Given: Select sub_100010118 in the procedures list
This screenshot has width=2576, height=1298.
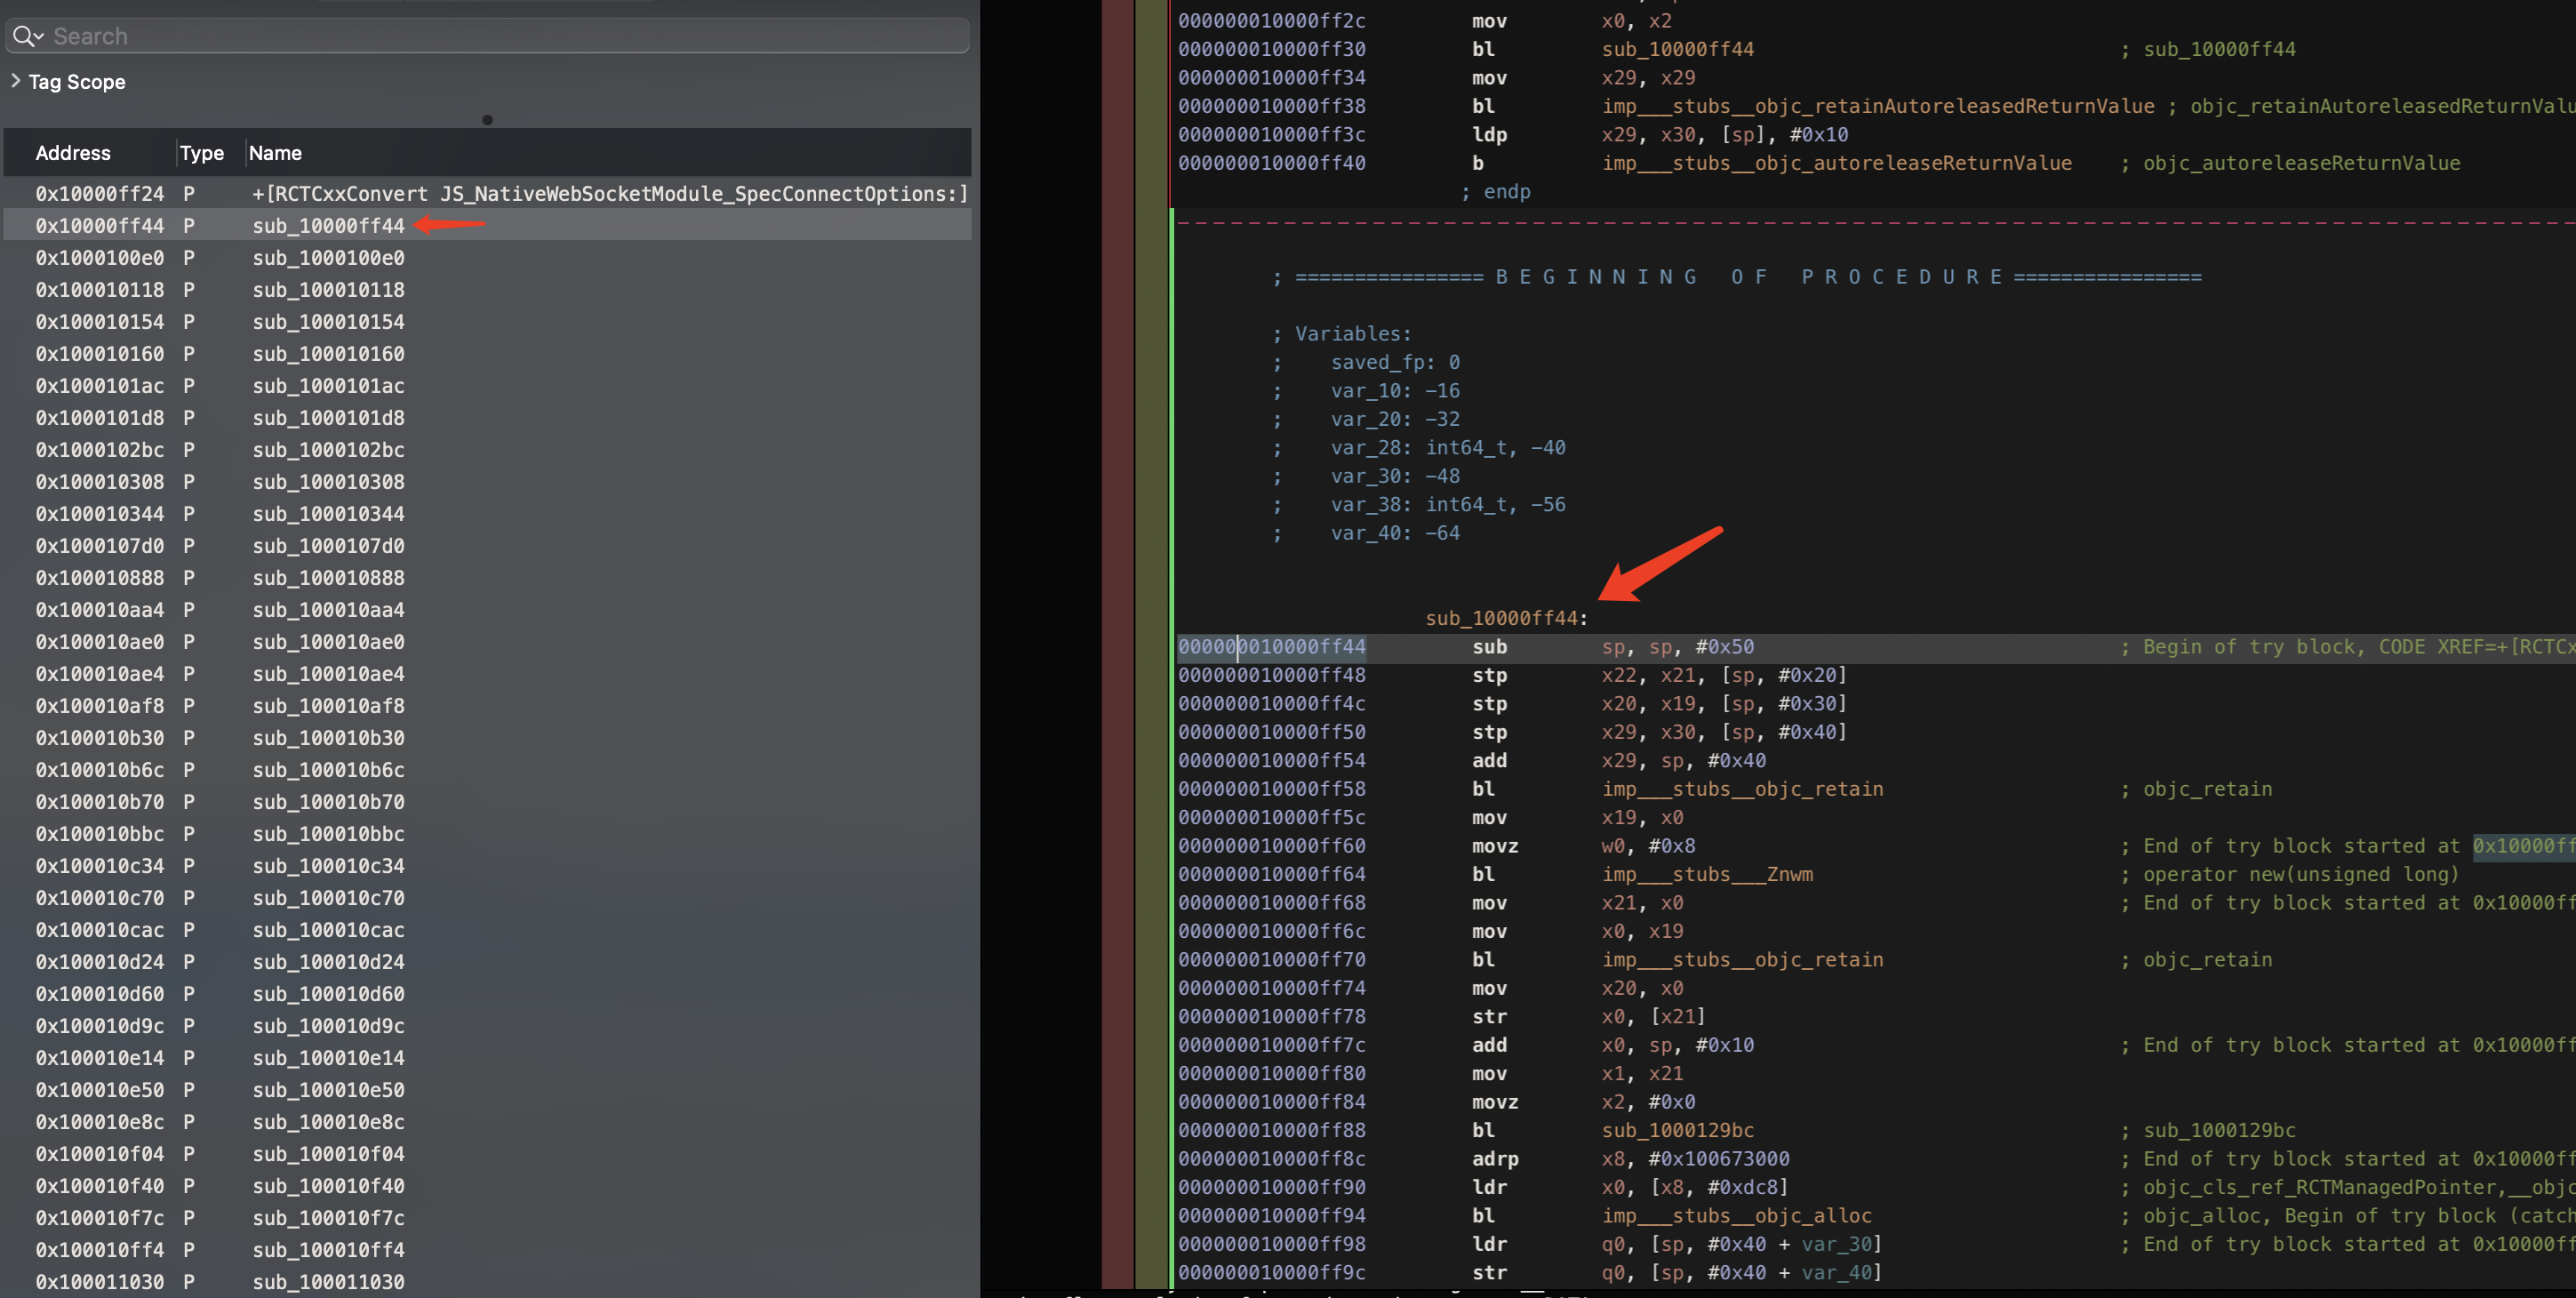Looking at the screenshot, I should 487,289.
